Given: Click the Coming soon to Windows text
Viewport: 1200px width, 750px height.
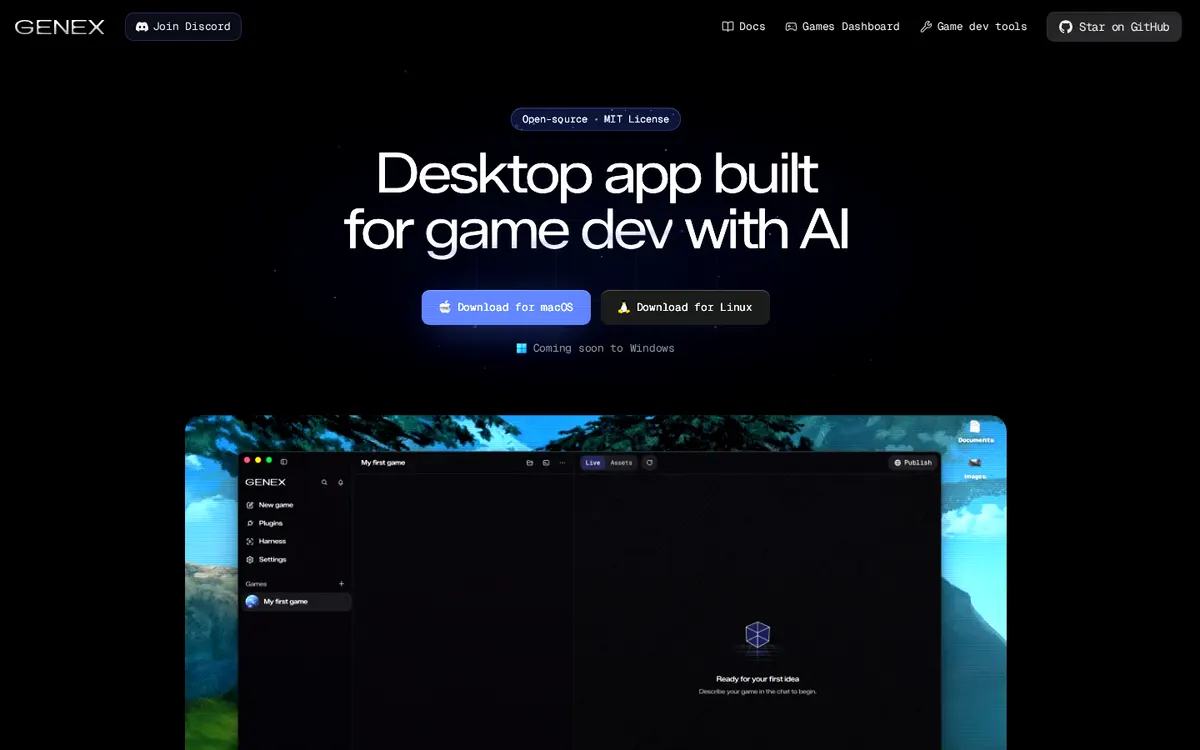Looking at the screenshot, I should [596, 348].
